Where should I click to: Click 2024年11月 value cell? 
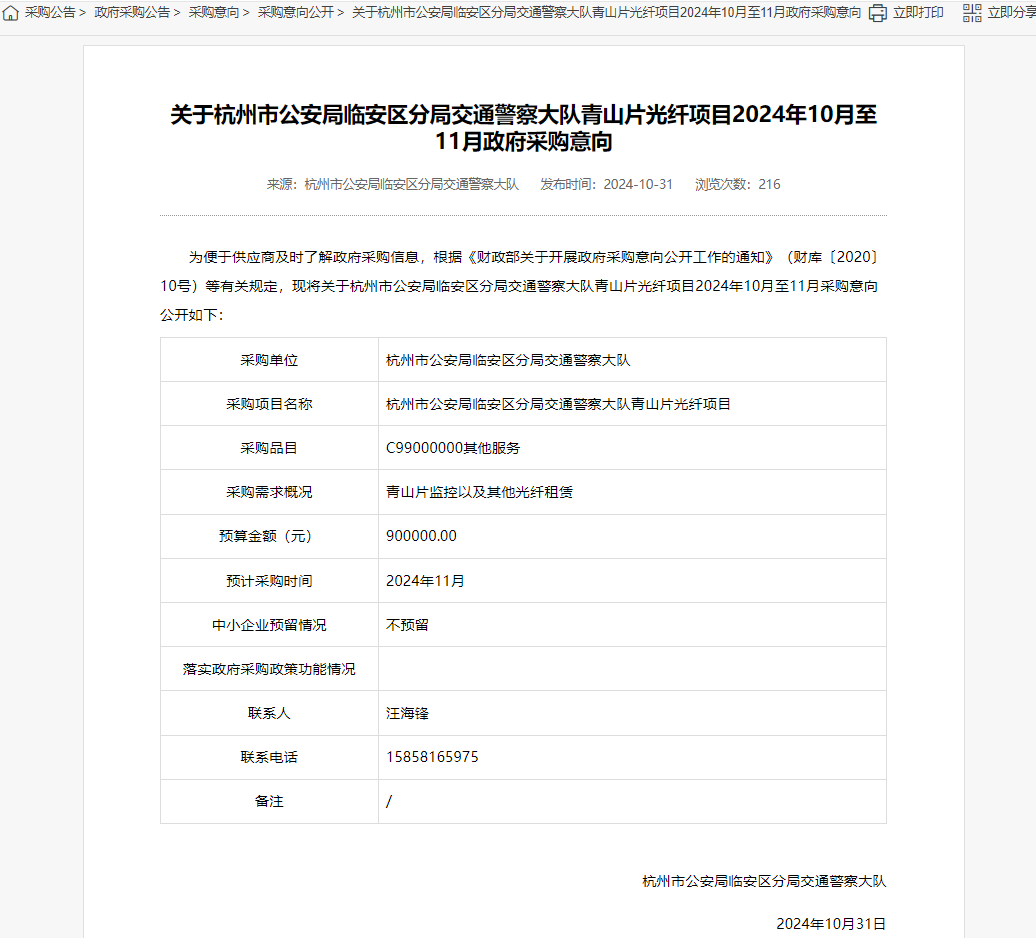click(632, 581)
